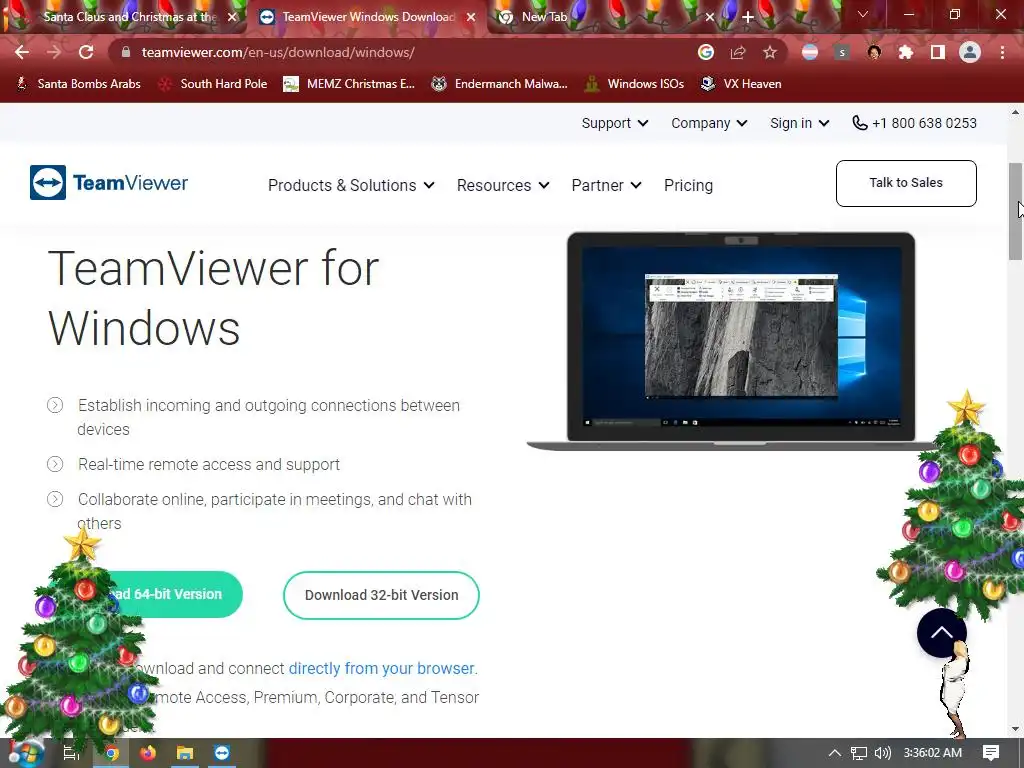The image size is (1024, 768).
Task: Expand the Company dropdown
Action: (709, 123)
